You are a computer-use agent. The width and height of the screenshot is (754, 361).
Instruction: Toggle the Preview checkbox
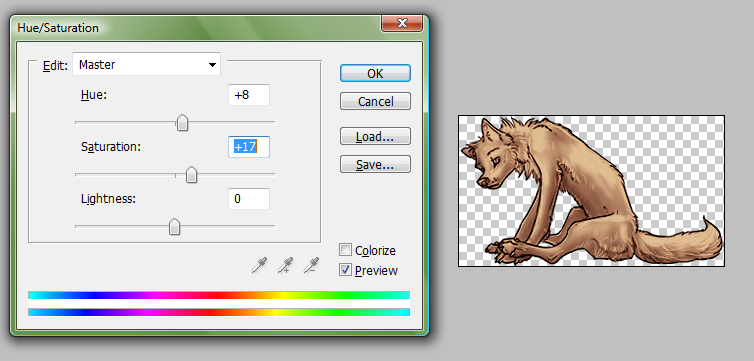[345, 270]
